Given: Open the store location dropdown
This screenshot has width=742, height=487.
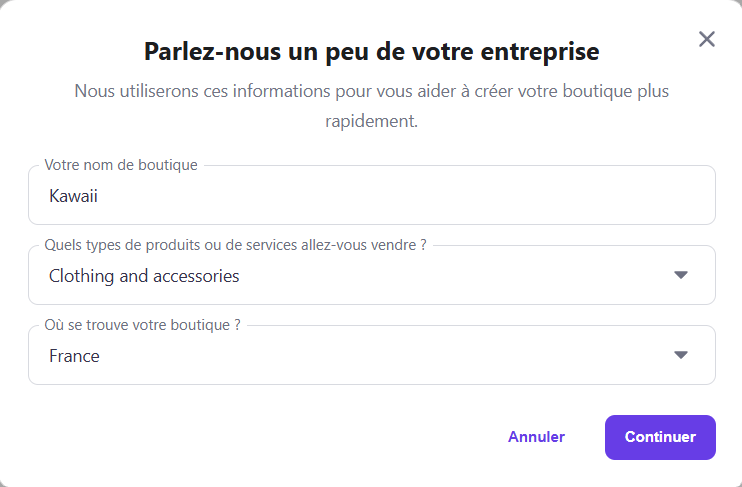Looking at the screenshot, I should [371, 355].
